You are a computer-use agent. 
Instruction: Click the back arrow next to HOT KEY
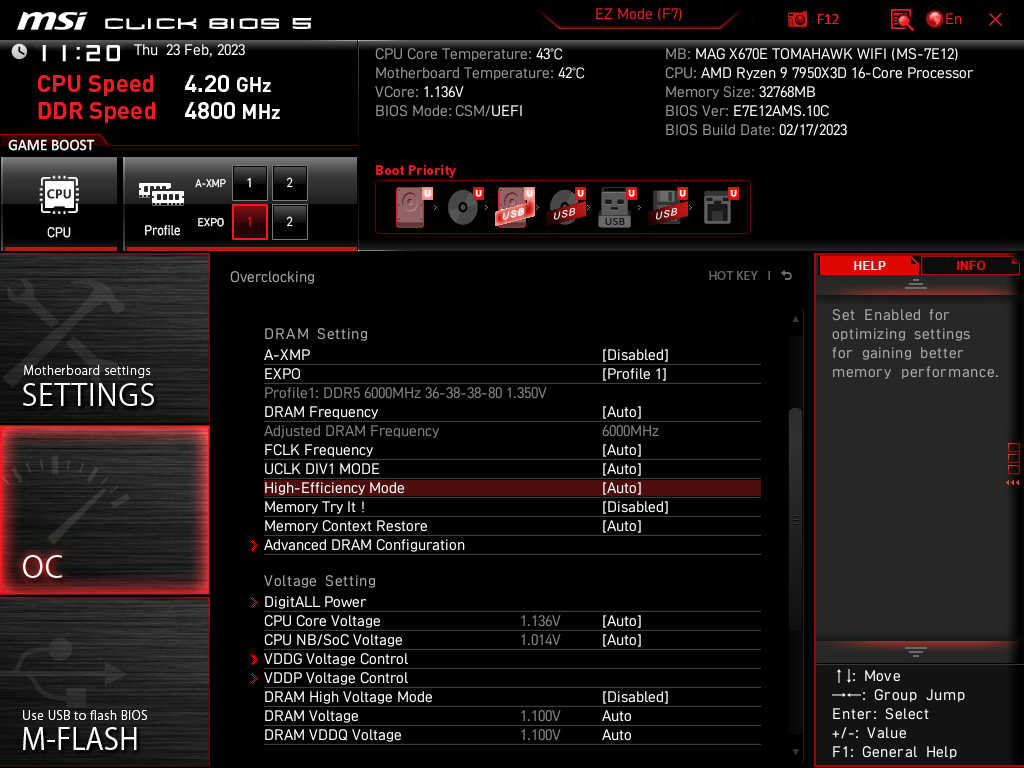point(787,276)
